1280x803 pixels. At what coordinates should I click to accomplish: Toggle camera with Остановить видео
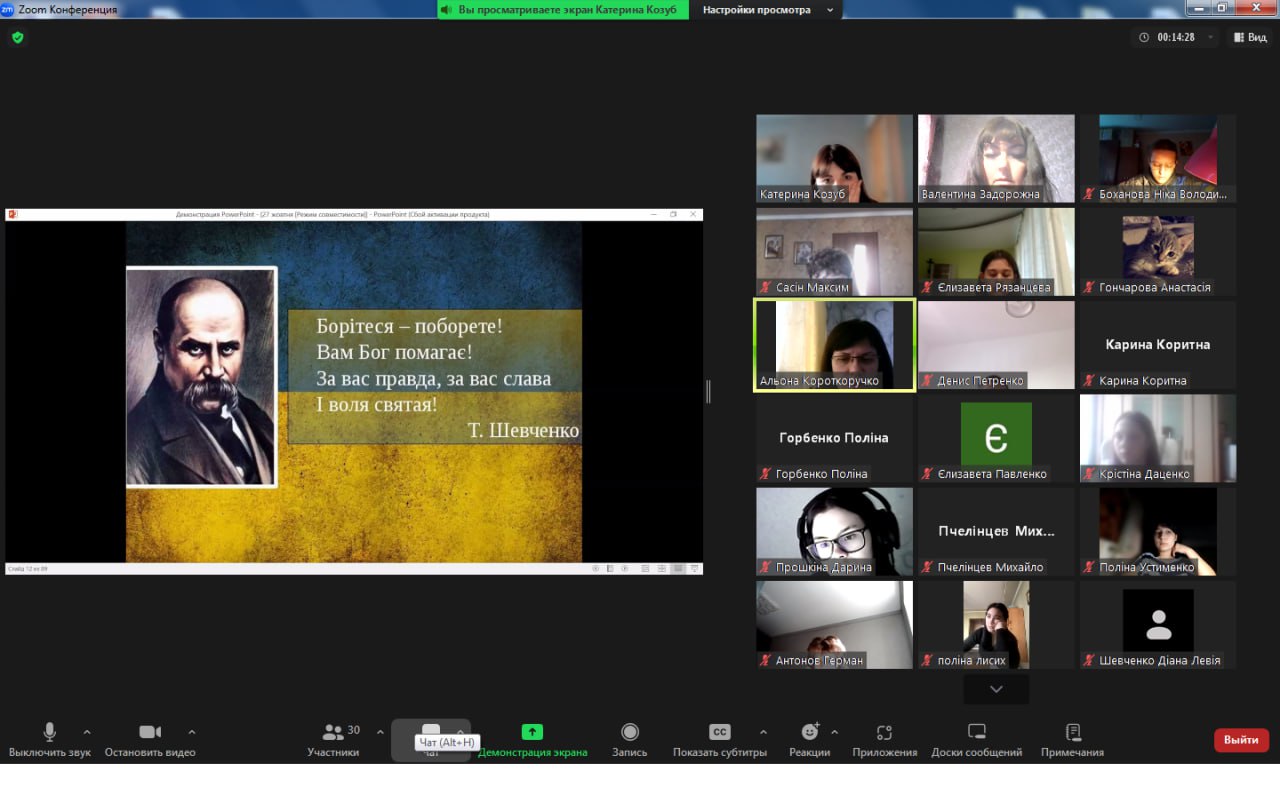[150, 733]
